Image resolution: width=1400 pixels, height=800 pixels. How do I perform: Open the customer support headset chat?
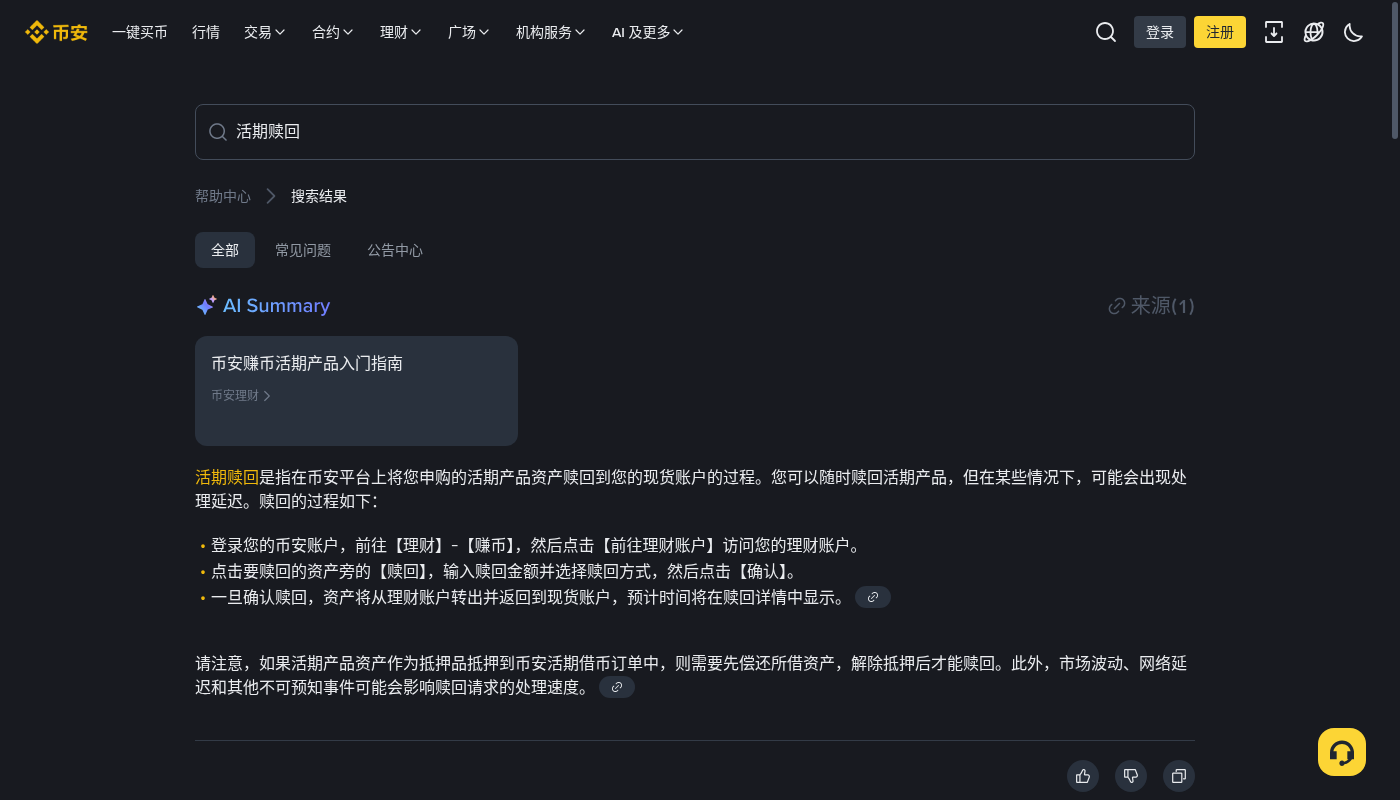coord(1342,752)
